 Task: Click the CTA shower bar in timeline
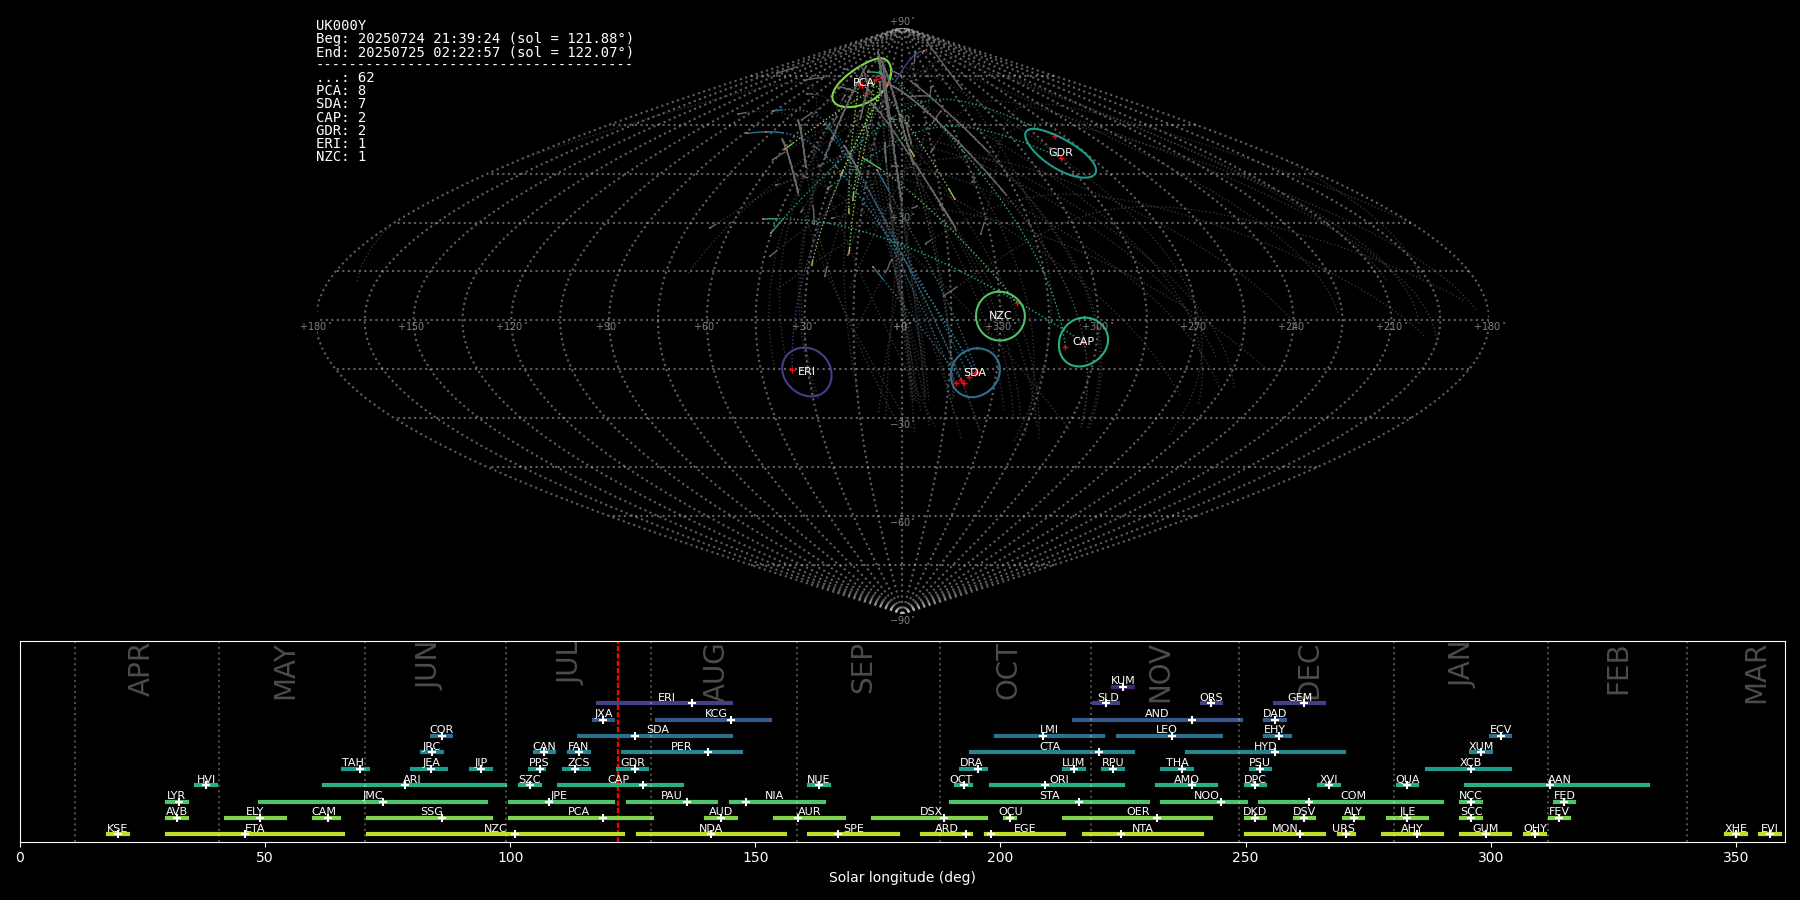tap(1052, 752)
